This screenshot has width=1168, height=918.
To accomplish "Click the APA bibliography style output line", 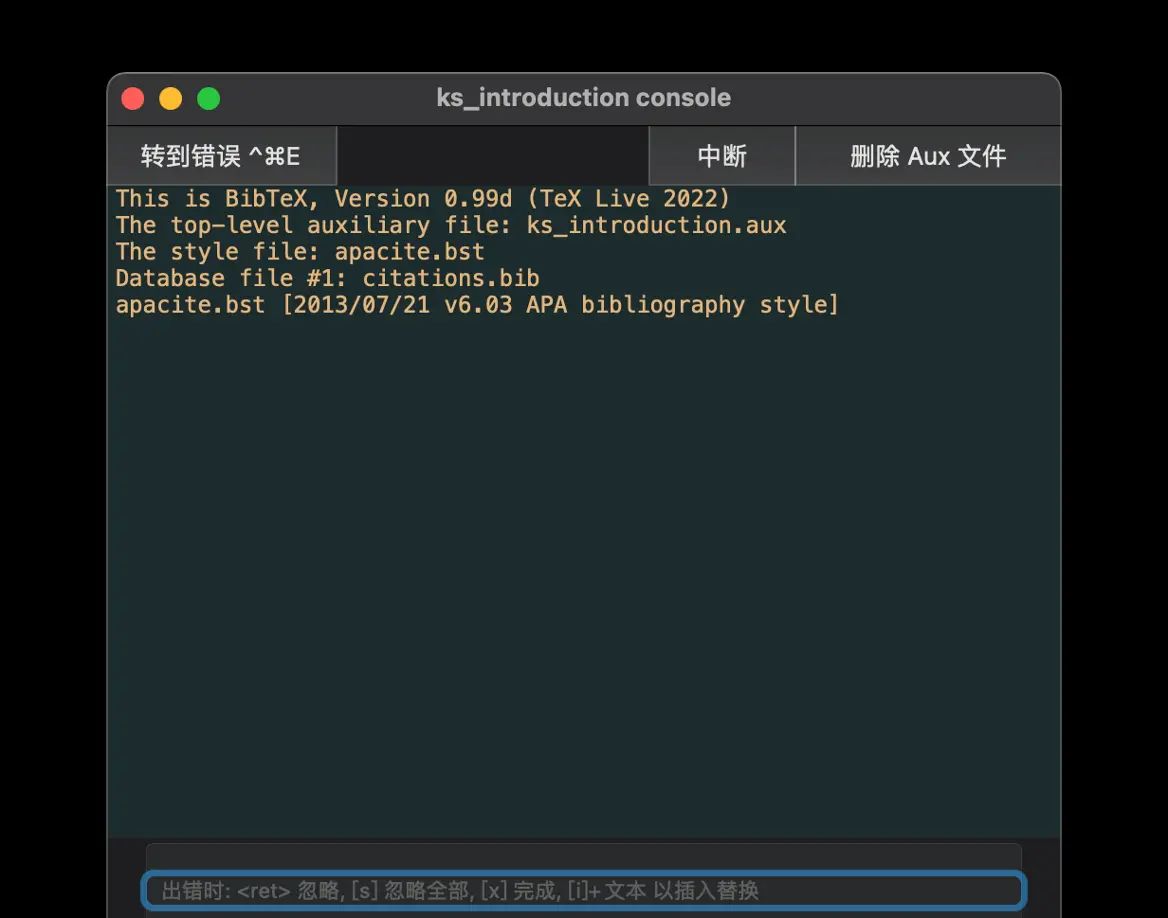I will (x=475, y=304).
